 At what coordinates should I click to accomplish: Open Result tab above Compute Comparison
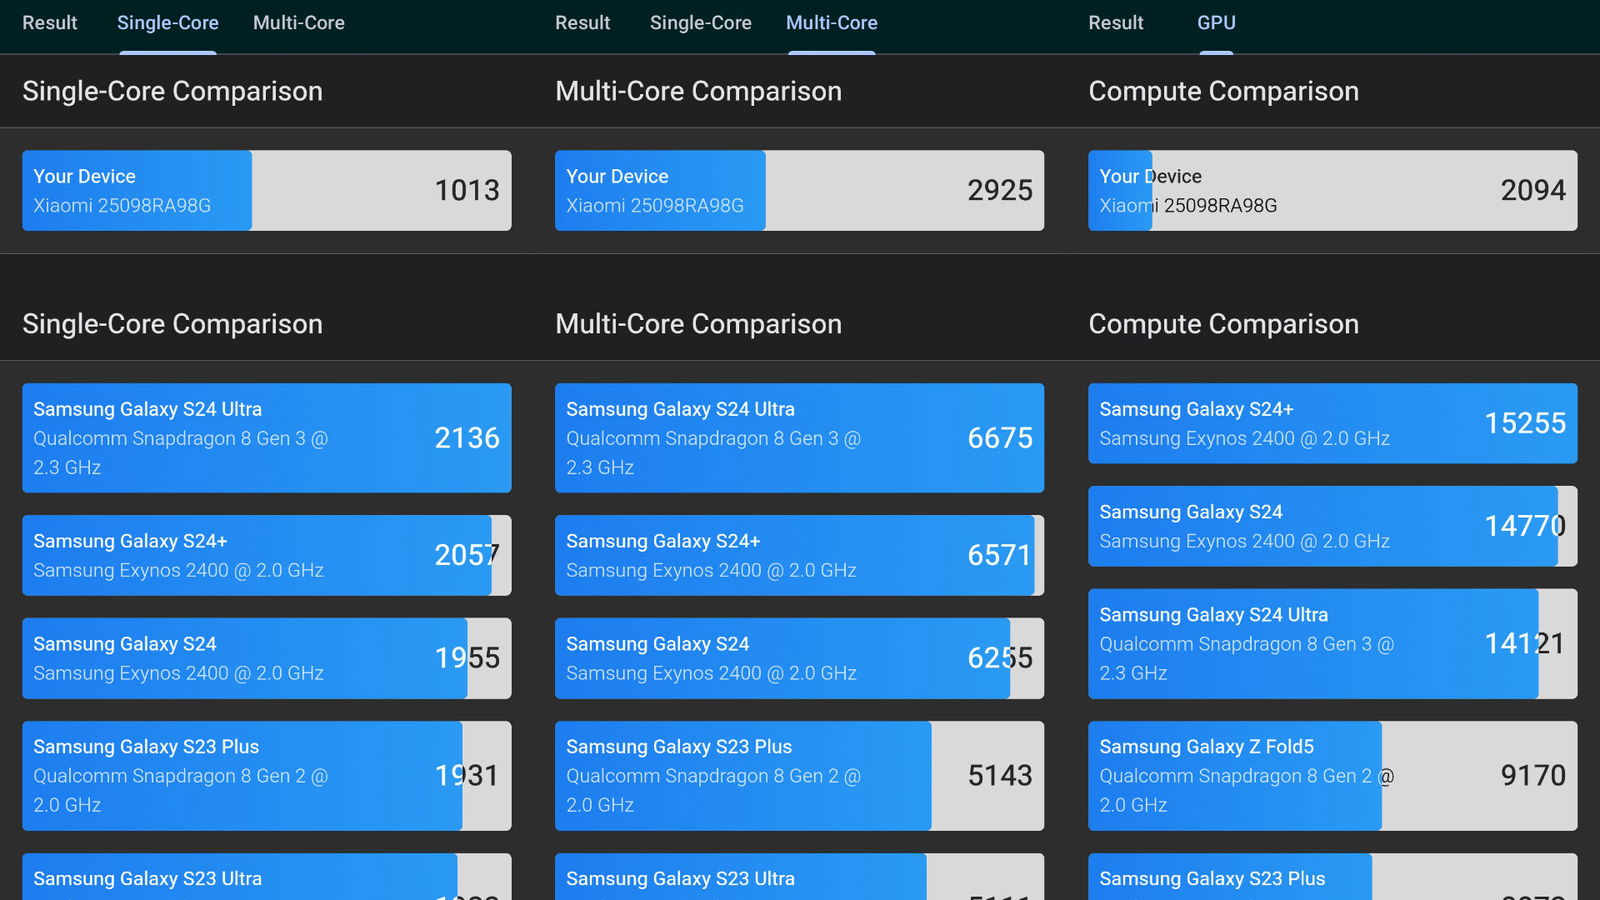(1115, 23)
